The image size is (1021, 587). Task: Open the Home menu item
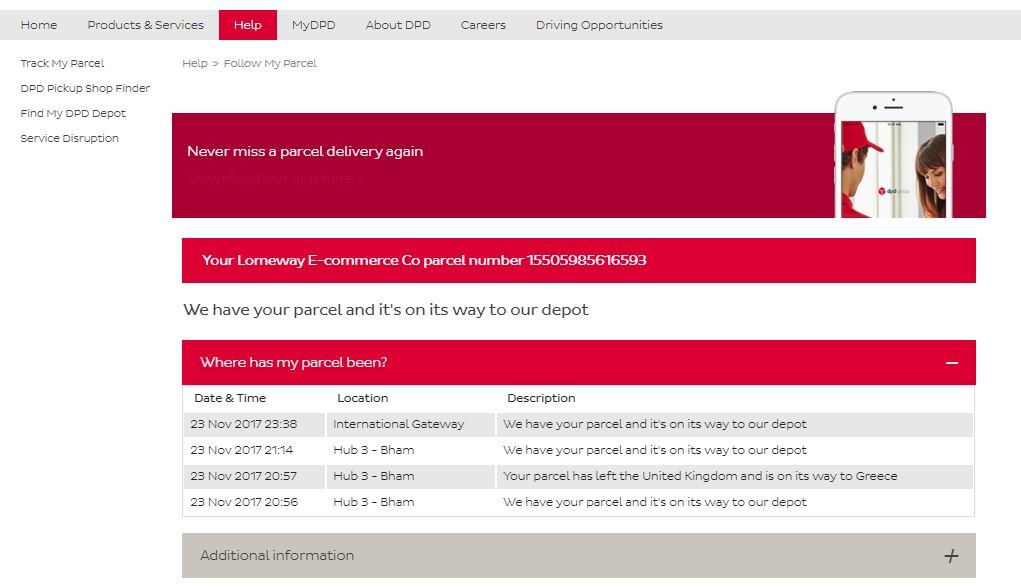pos(38,25)
